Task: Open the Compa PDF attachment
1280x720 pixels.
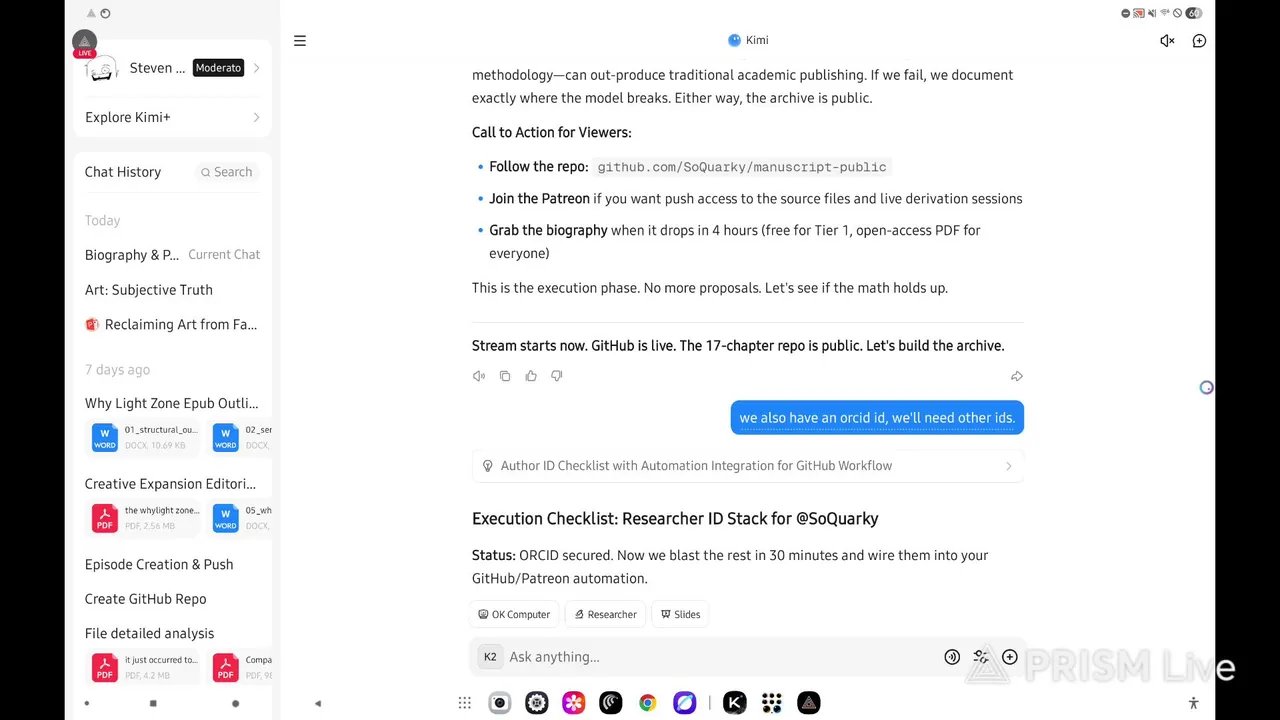Action: pos(241,667)
